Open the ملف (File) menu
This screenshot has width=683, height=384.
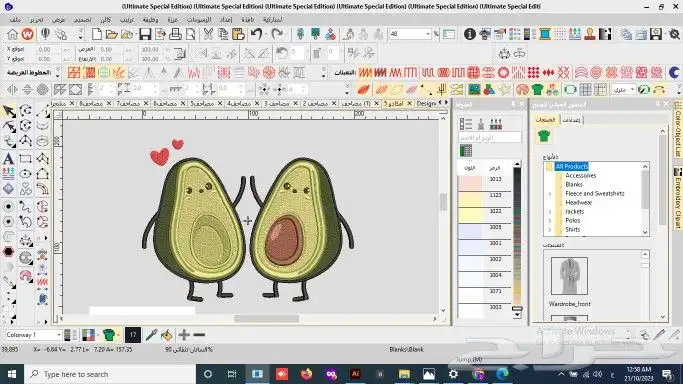16,20
